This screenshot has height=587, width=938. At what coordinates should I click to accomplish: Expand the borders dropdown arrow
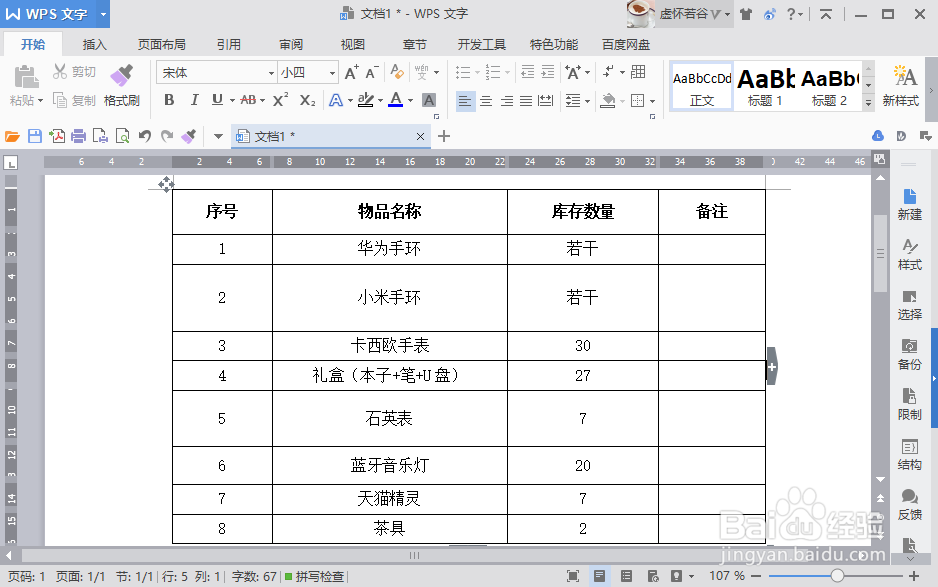(652, 101)
